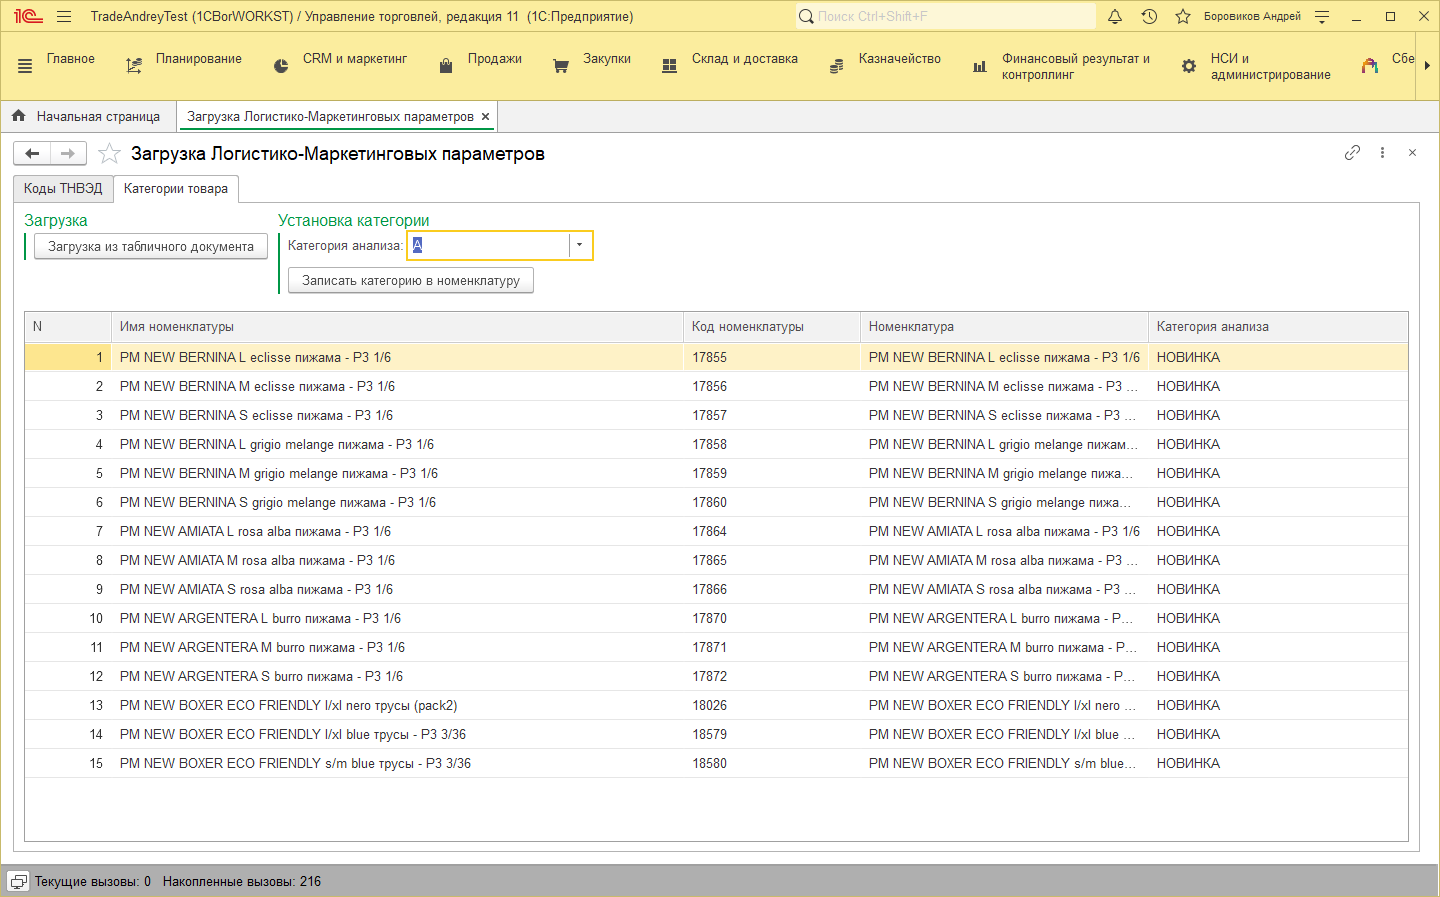
Task: Open the history clock icon
Action: click(x=1149, y=16)
